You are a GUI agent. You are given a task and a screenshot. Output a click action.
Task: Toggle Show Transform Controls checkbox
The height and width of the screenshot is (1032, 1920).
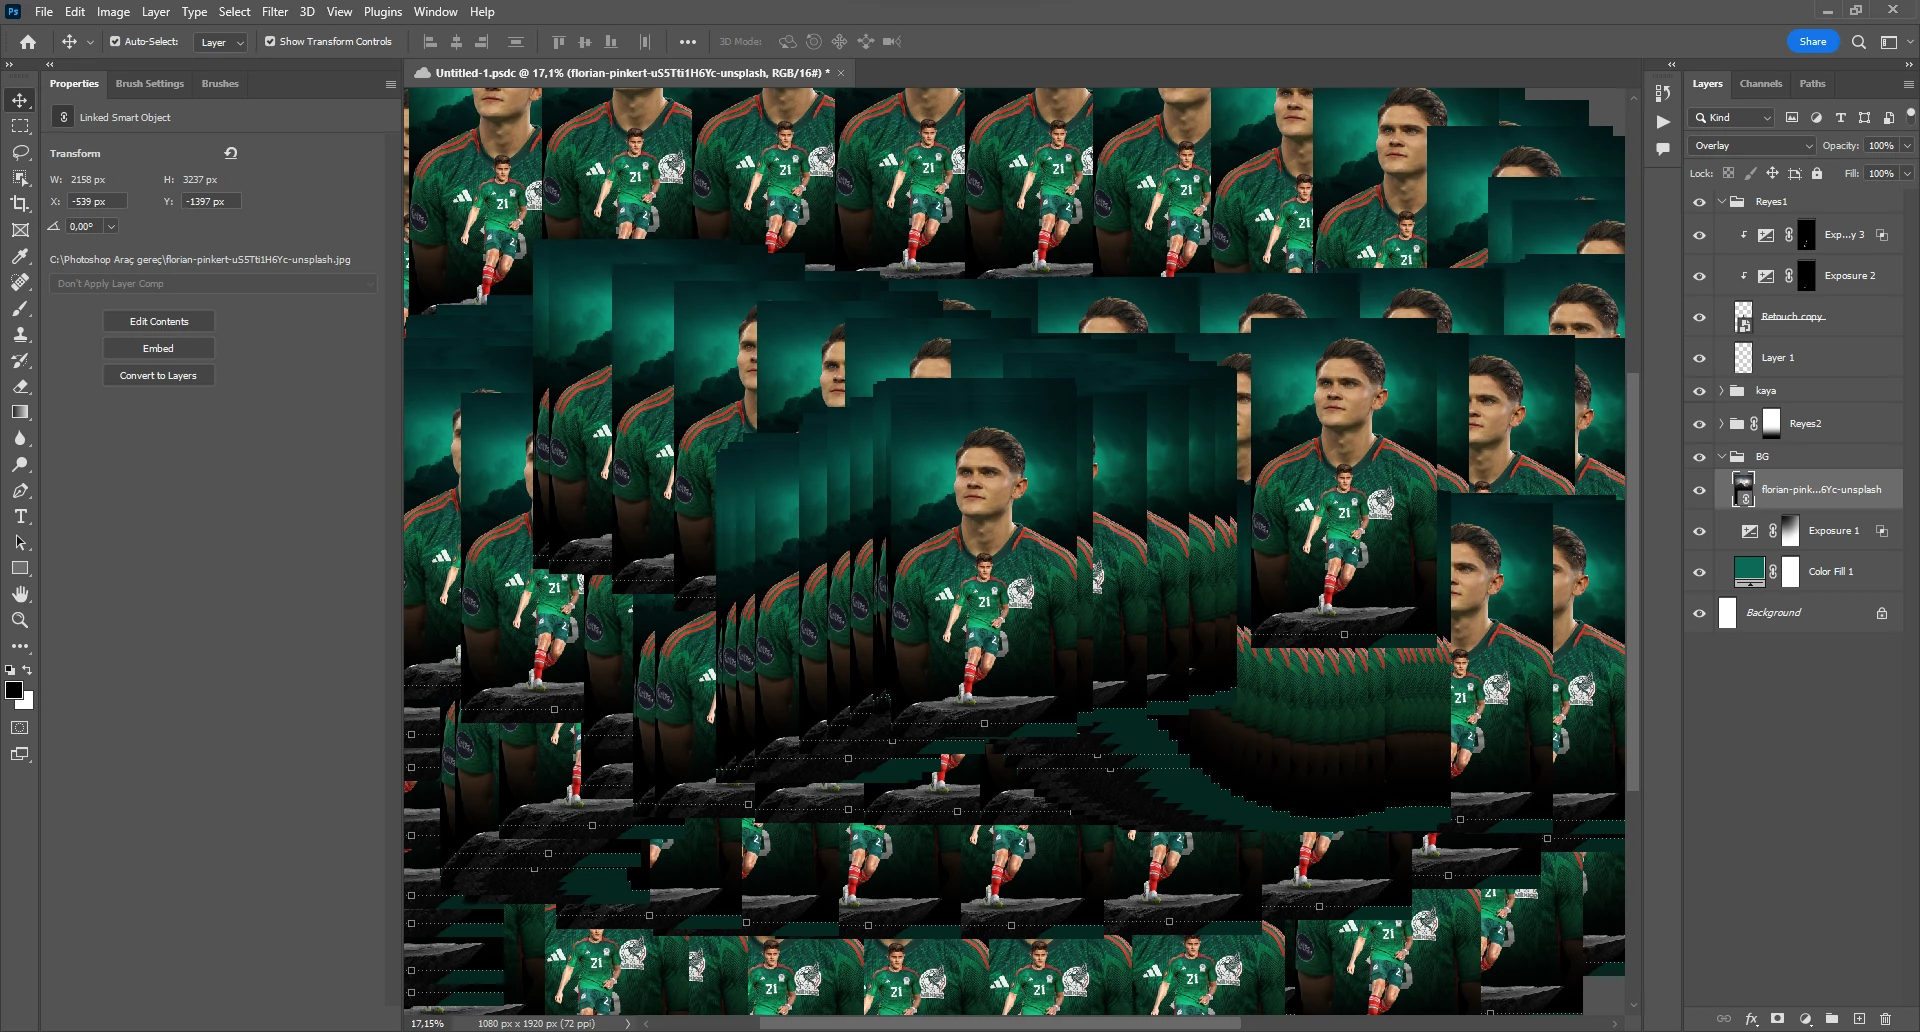coord(270,42)
